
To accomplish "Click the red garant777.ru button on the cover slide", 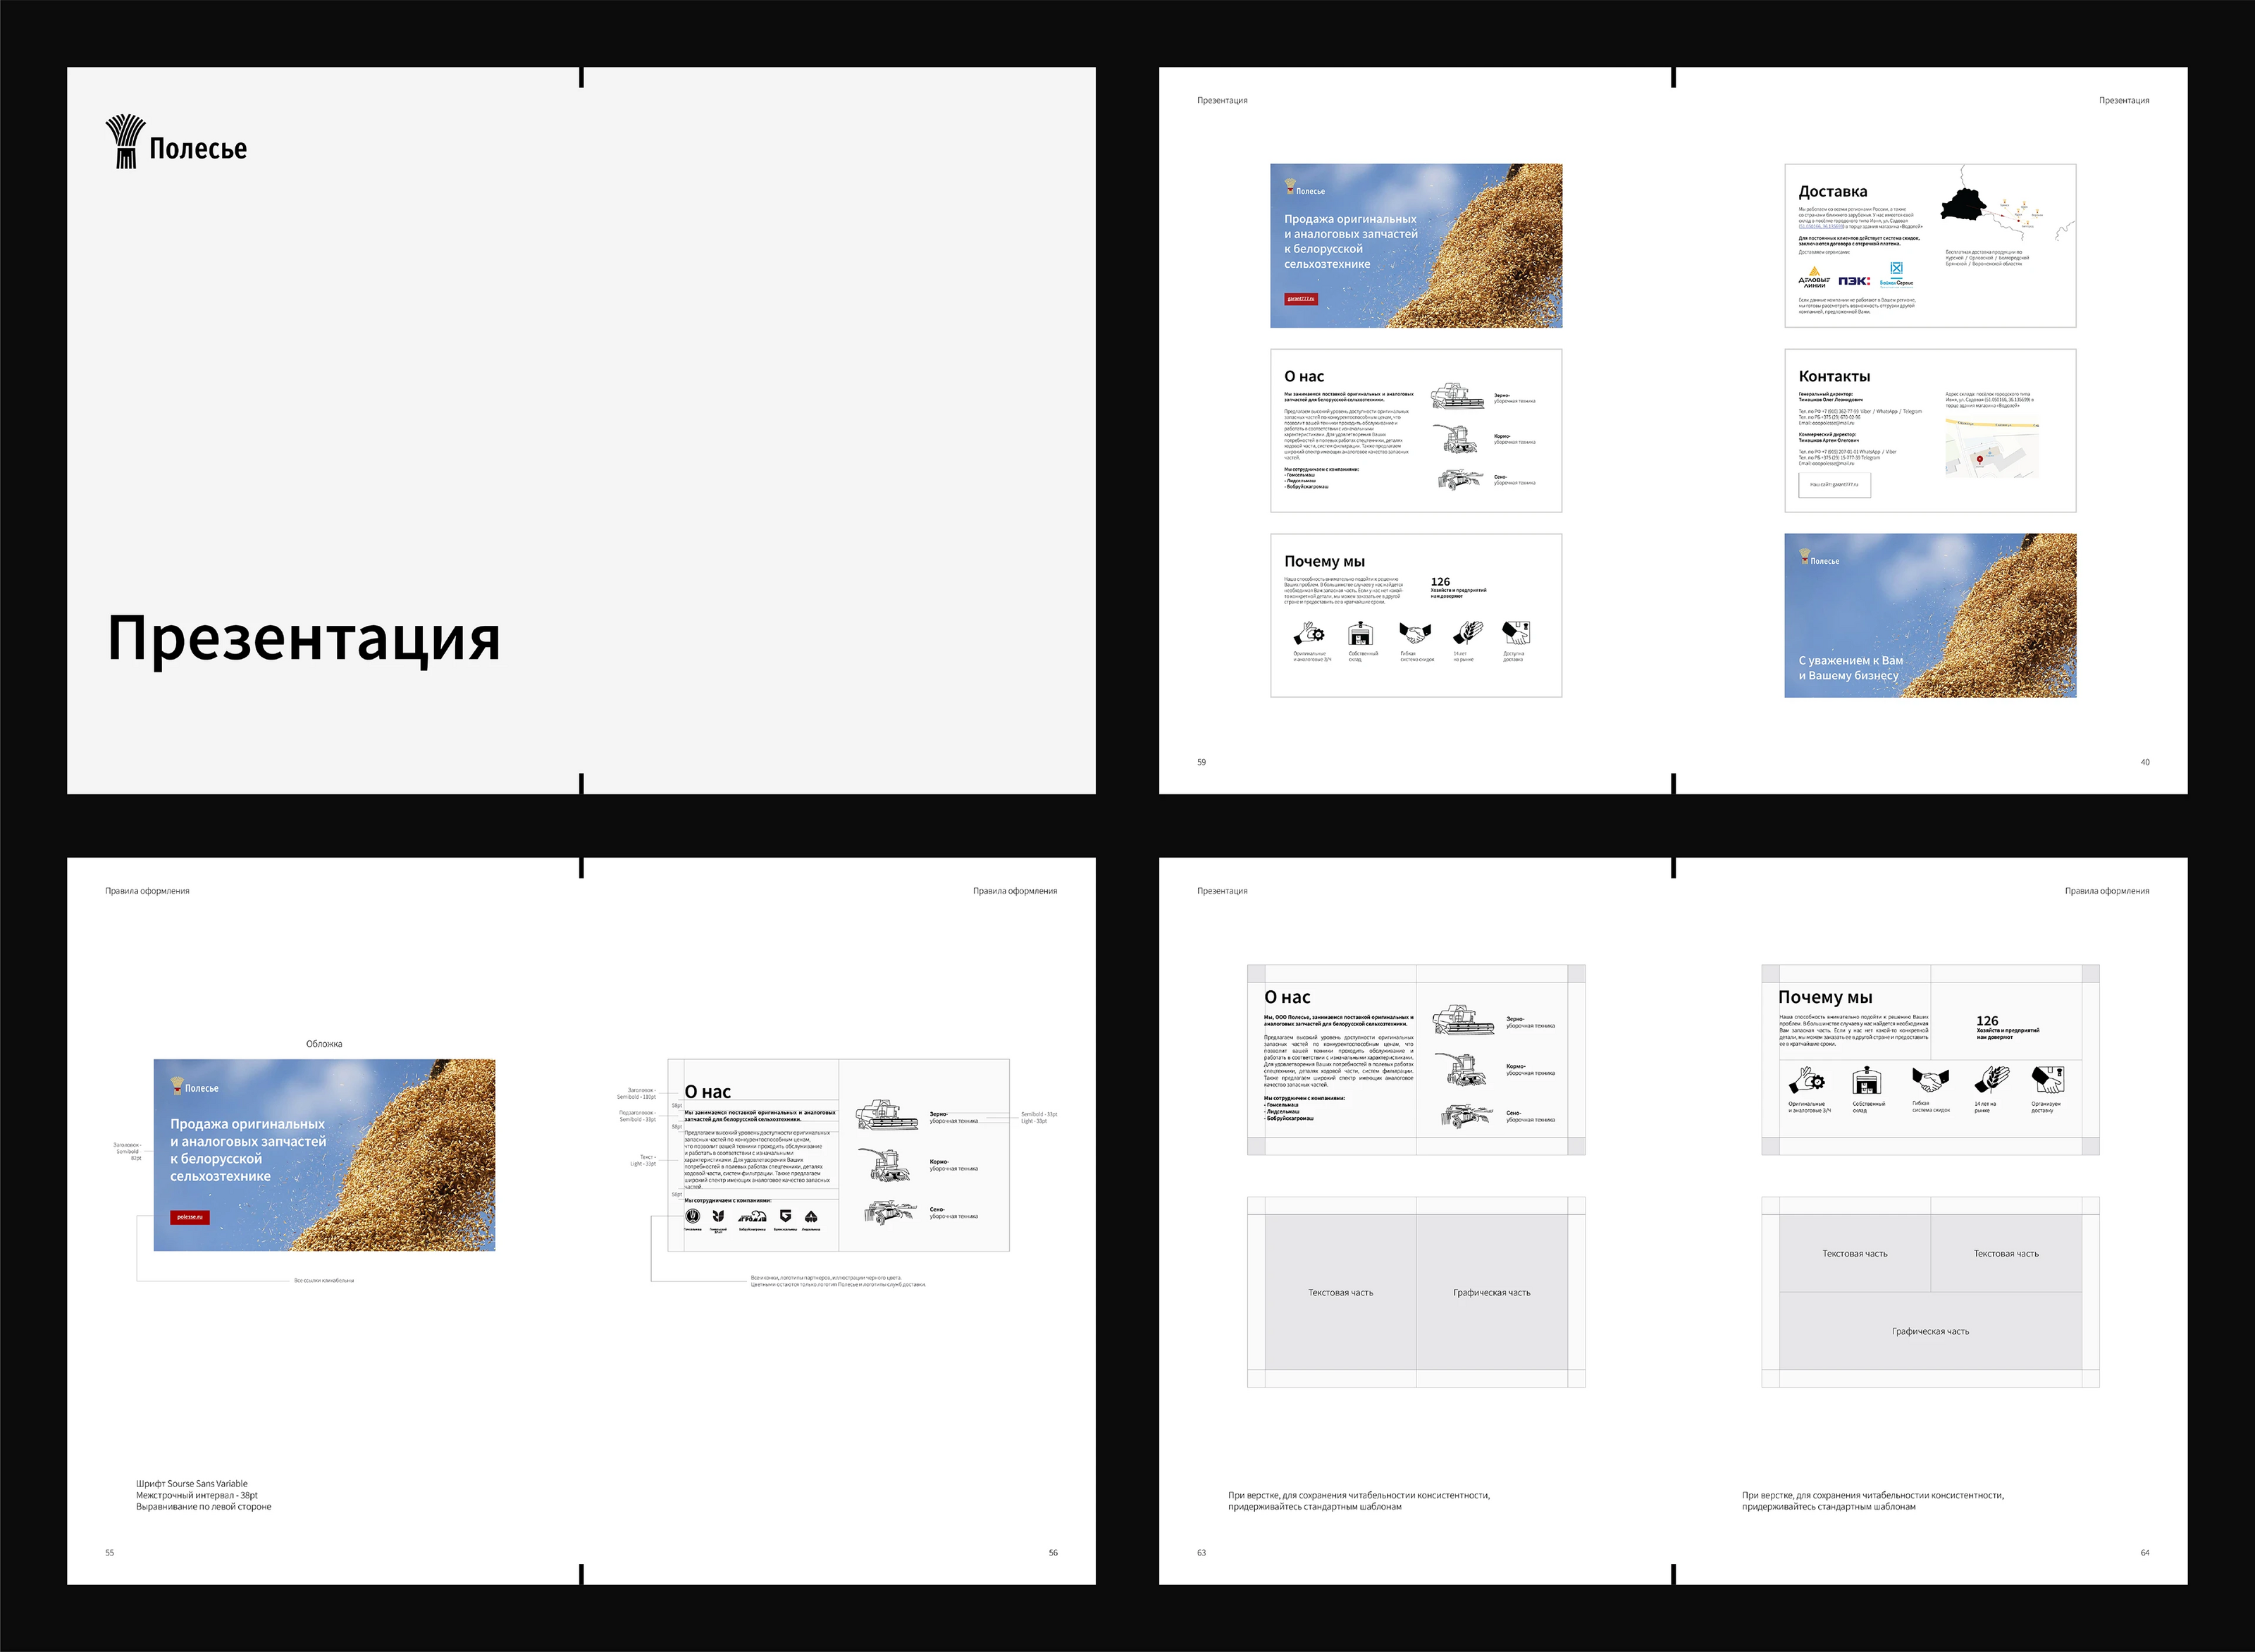I will pos(1301,298).
